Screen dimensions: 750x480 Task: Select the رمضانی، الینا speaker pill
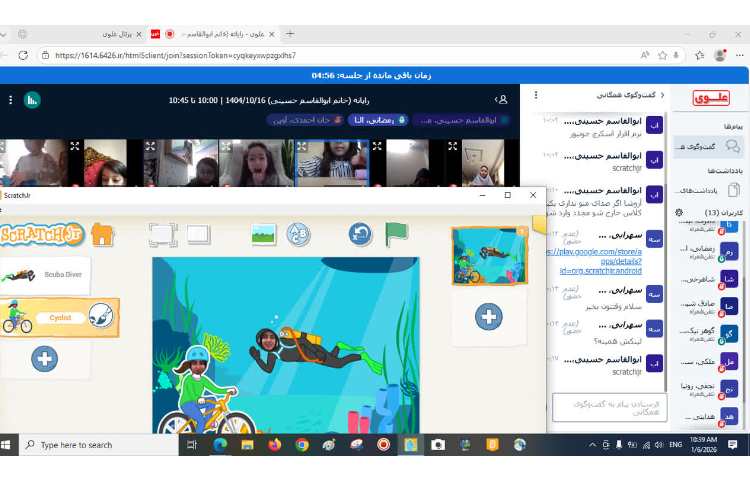pyautogui.click(x=378, y=120)
